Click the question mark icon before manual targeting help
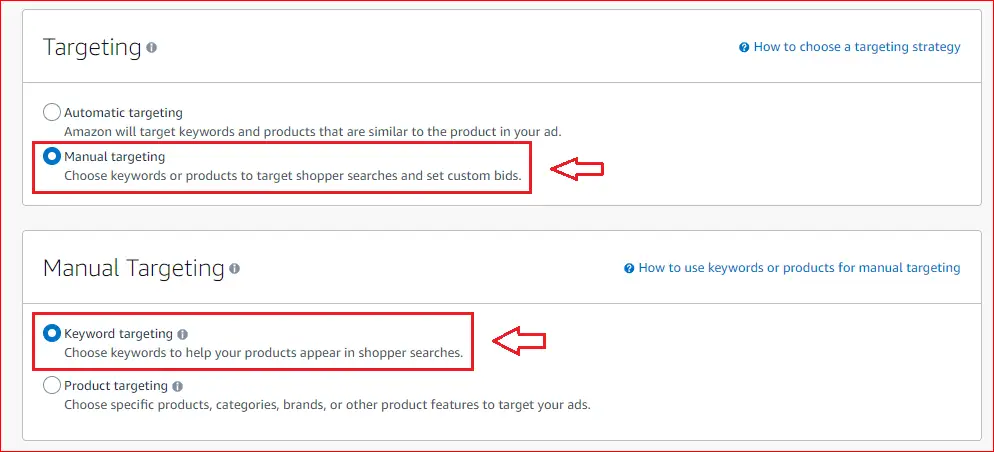 [x=629, y=268]
